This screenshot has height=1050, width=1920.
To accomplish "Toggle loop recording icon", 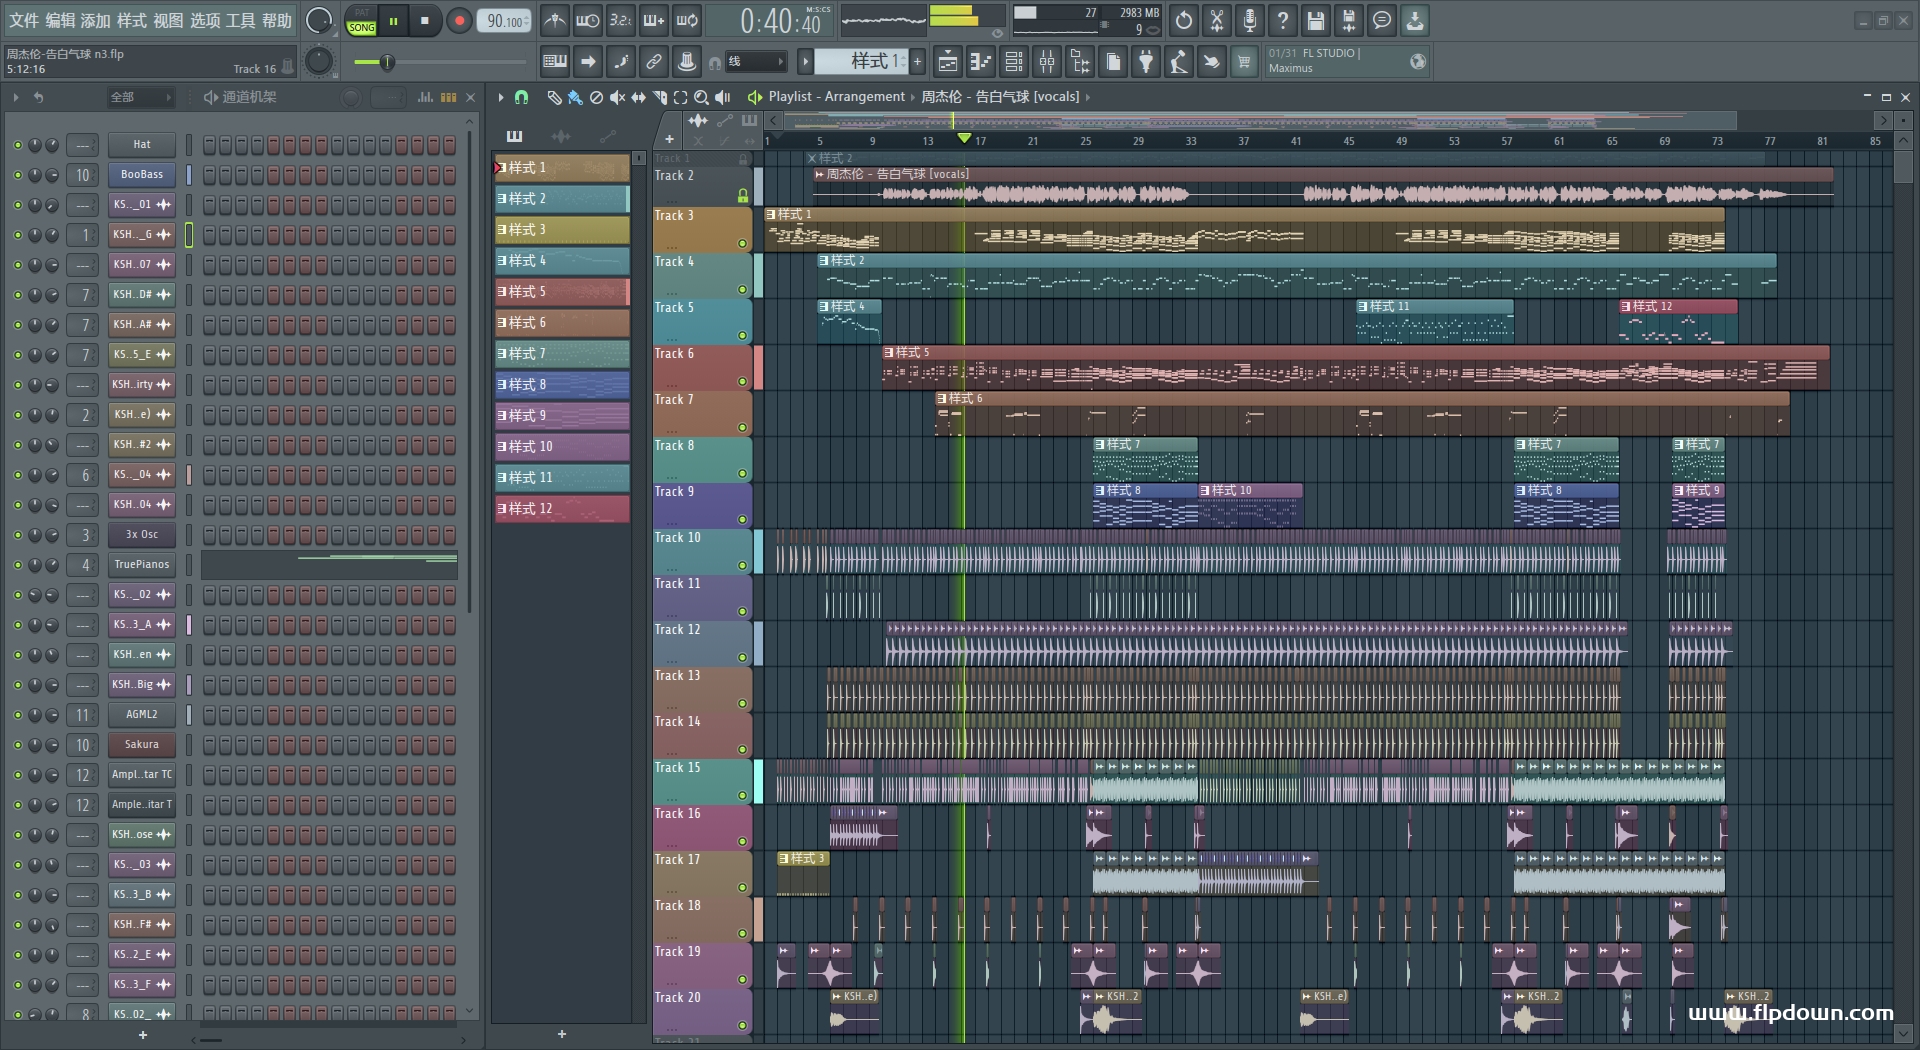I will click(687, 20).
